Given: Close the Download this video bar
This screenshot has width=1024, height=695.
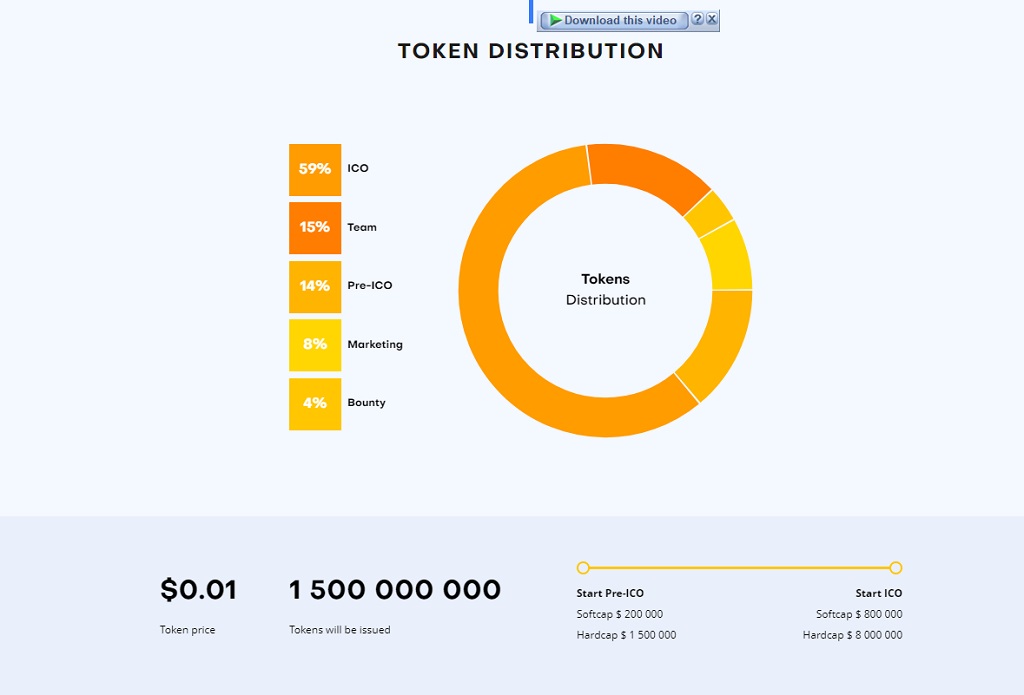Looking at the screenshot, I should (712, 19).
